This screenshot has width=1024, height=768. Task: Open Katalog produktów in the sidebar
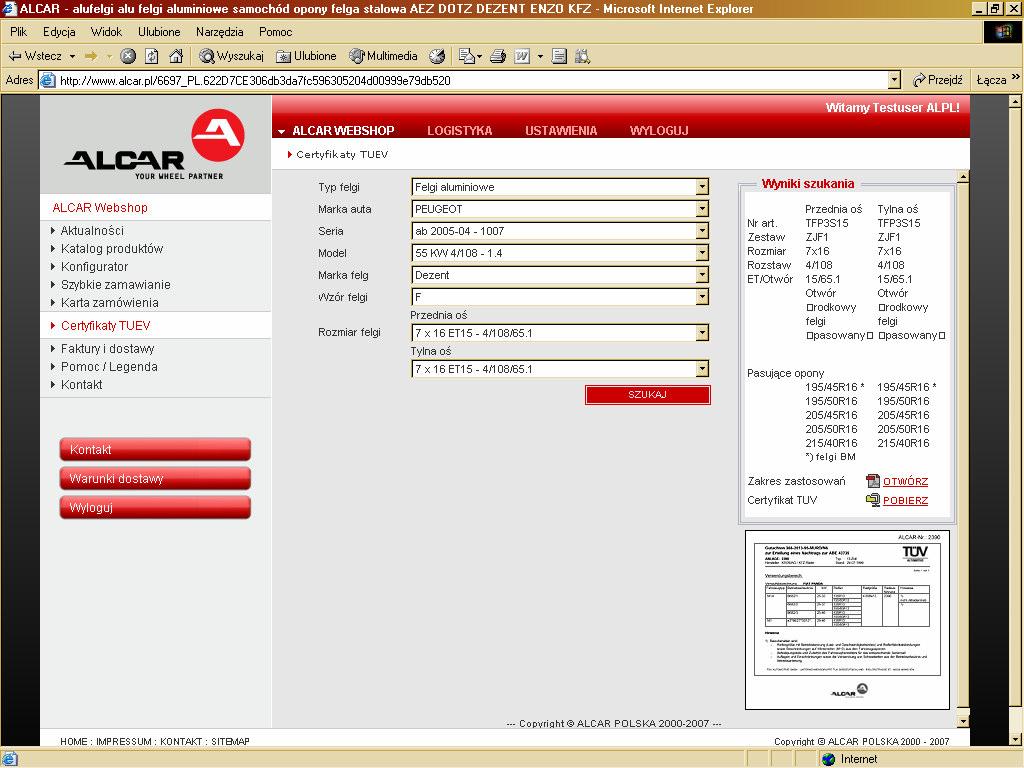[x=112, y=249]
